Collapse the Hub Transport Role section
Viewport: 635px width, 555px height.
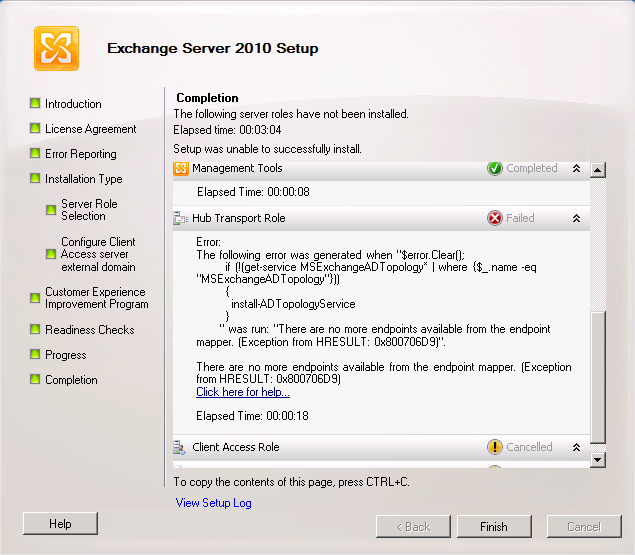pos(576,219)
